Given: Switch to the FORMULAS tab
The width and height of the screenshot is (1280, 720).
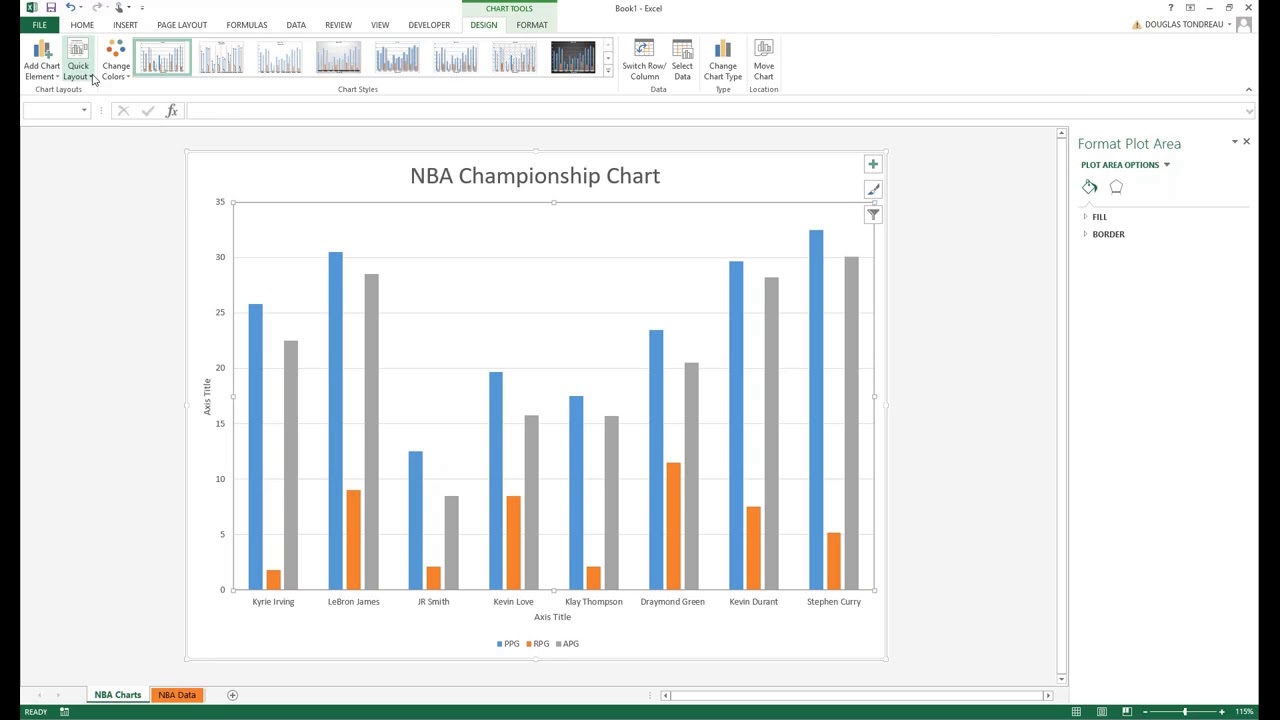Looking at the screenshot, I should tap(246, 25).
